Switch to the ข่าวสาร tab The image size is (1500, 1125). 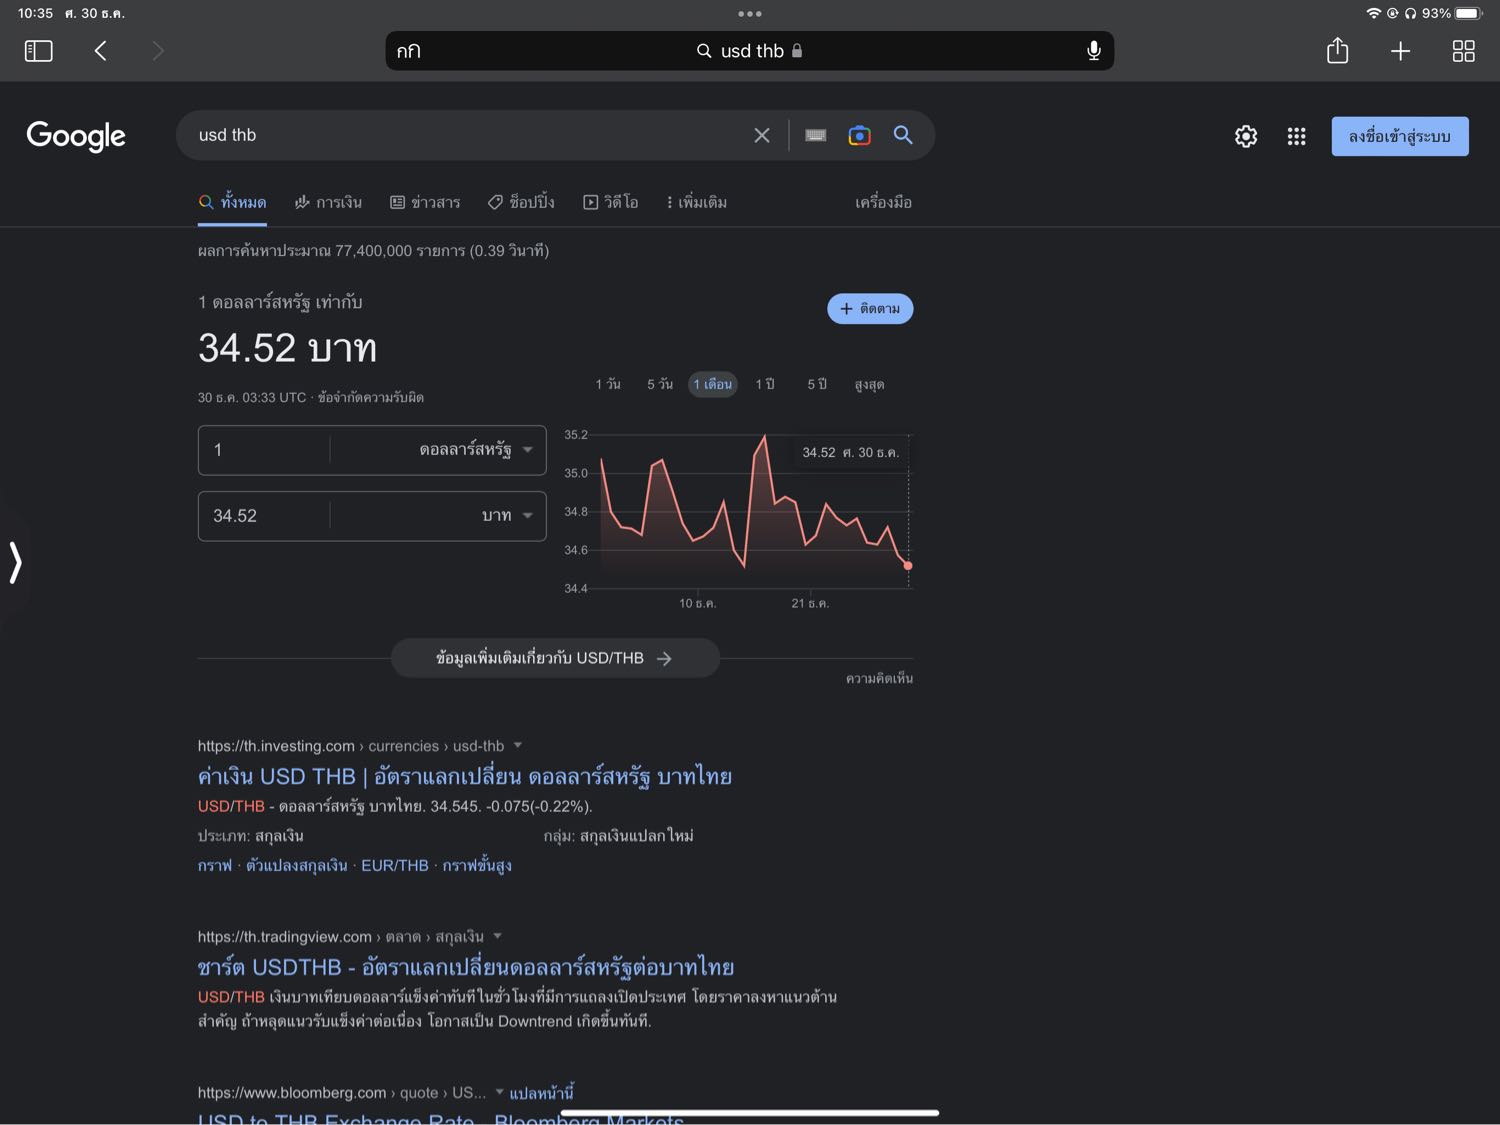click(425, 202)
